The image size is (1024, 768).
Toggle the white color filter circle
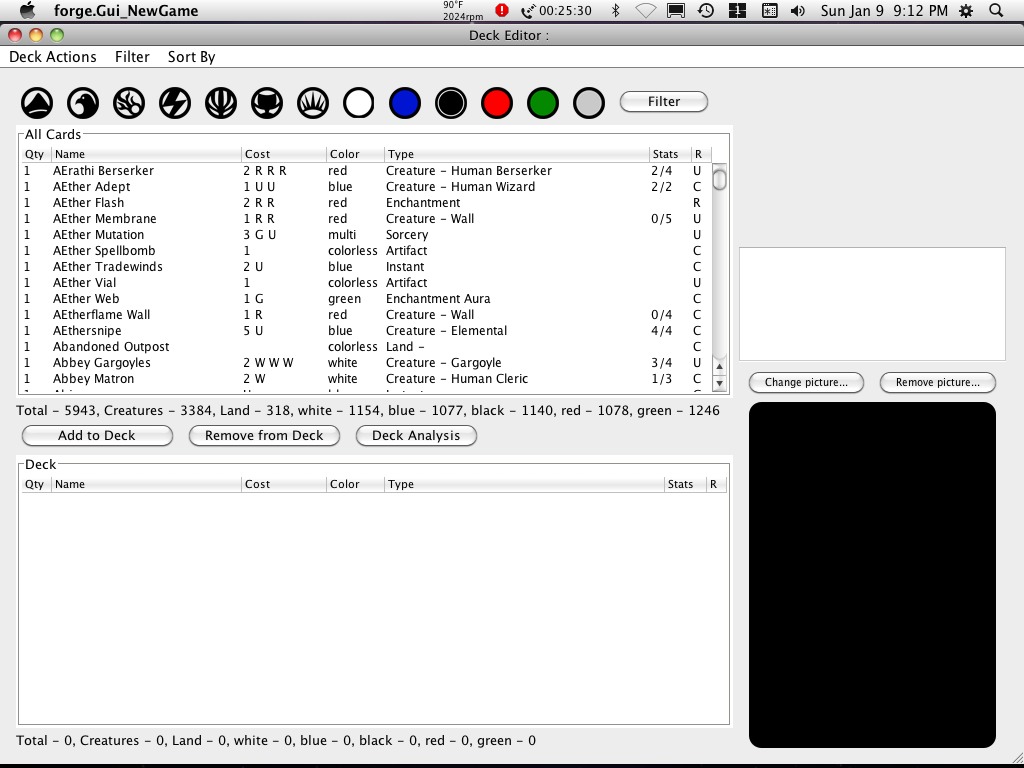pos(359,102)
